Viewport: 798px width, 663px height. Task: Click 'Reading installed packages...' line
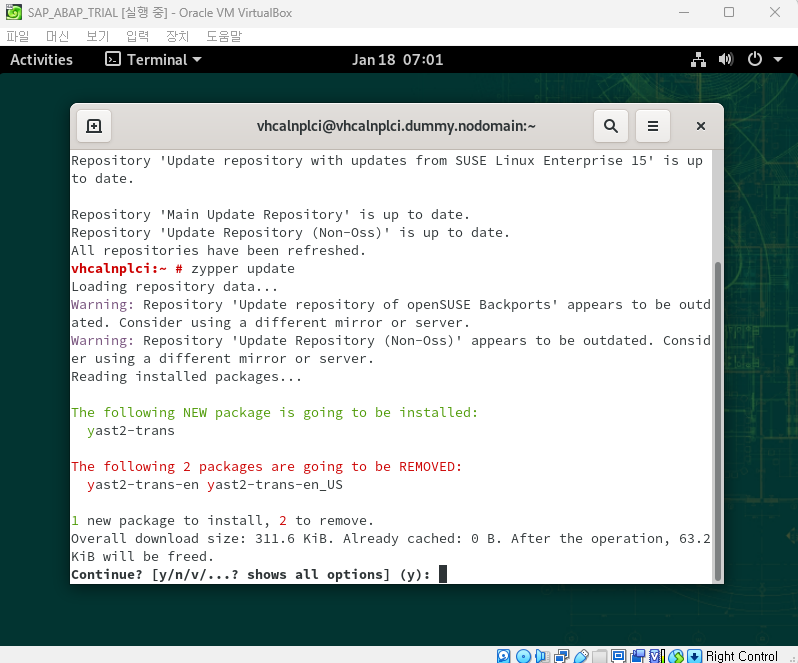pos(186,377)
